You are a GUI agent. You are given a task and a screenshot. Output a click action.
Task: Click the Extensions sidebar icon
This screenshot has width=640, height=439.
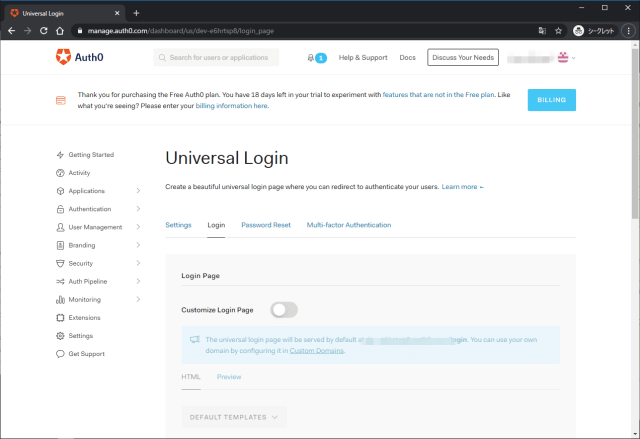[x=60, y=318]
